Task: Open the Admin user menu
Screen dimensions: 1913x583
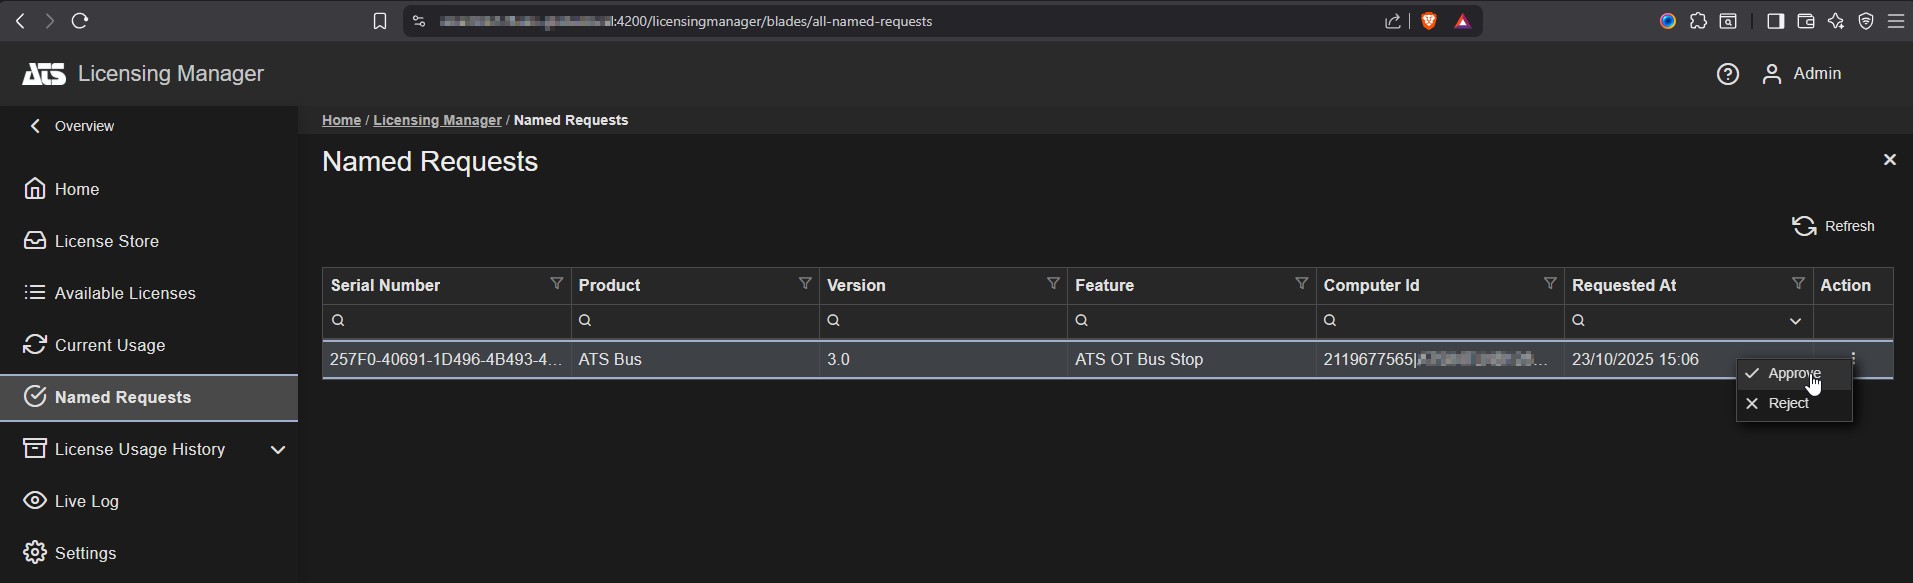Action: pyautogui.click(x=1802, y=74)
